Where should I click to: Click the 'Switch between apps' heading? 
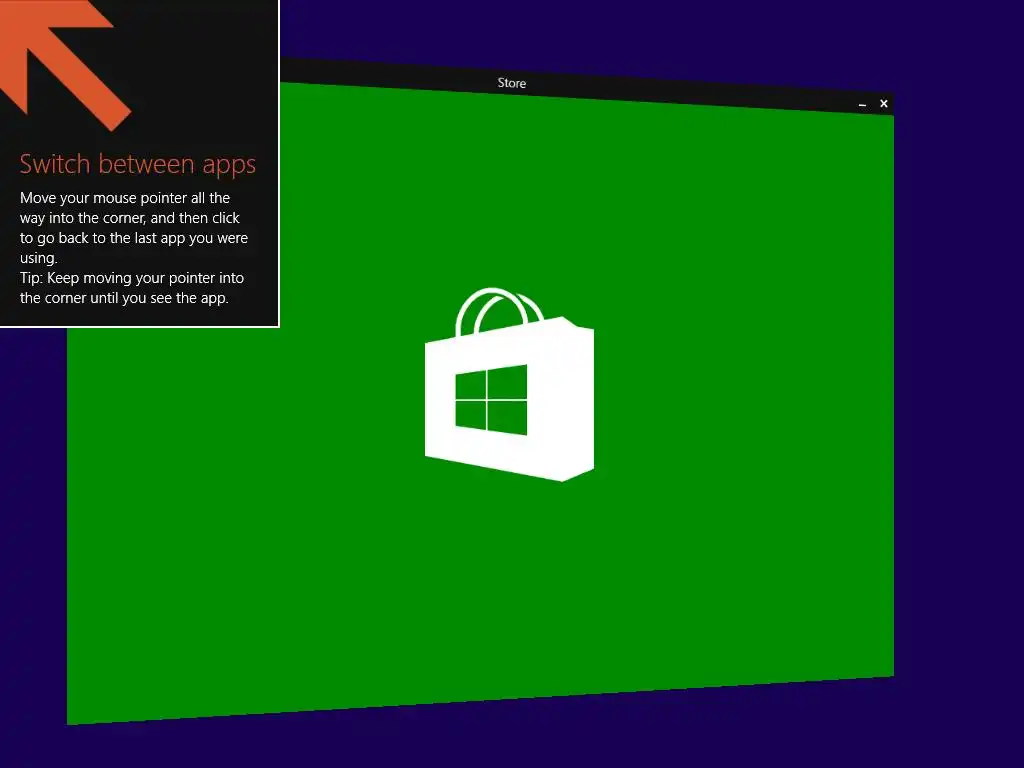[x=137, y=165]
